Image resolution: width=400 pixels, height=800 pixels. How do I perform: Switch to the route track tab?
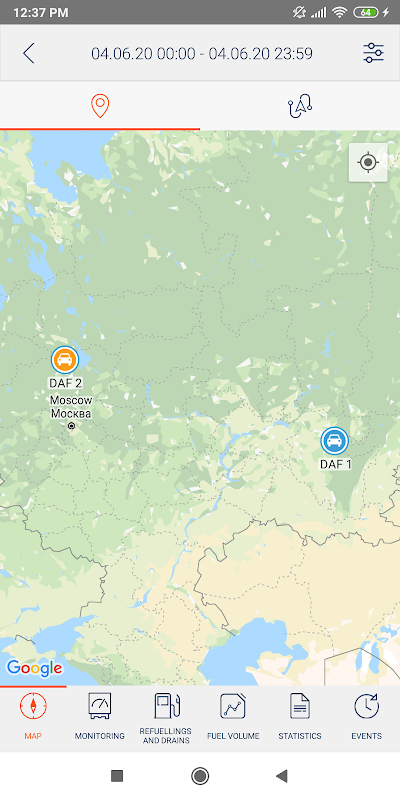300,106
